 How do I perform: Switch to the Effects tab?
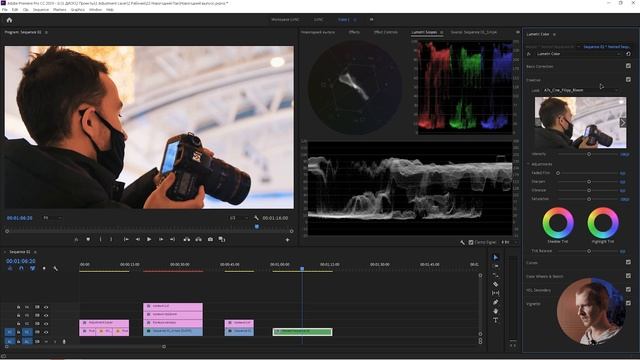pyautogui.click(x=354, y=32)
